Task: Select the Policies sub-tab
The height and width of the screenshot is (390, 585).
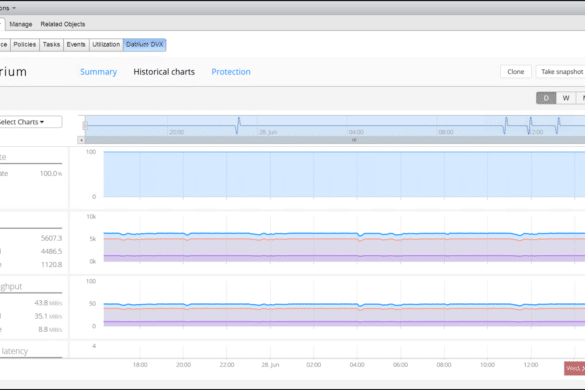Action: 25,44
